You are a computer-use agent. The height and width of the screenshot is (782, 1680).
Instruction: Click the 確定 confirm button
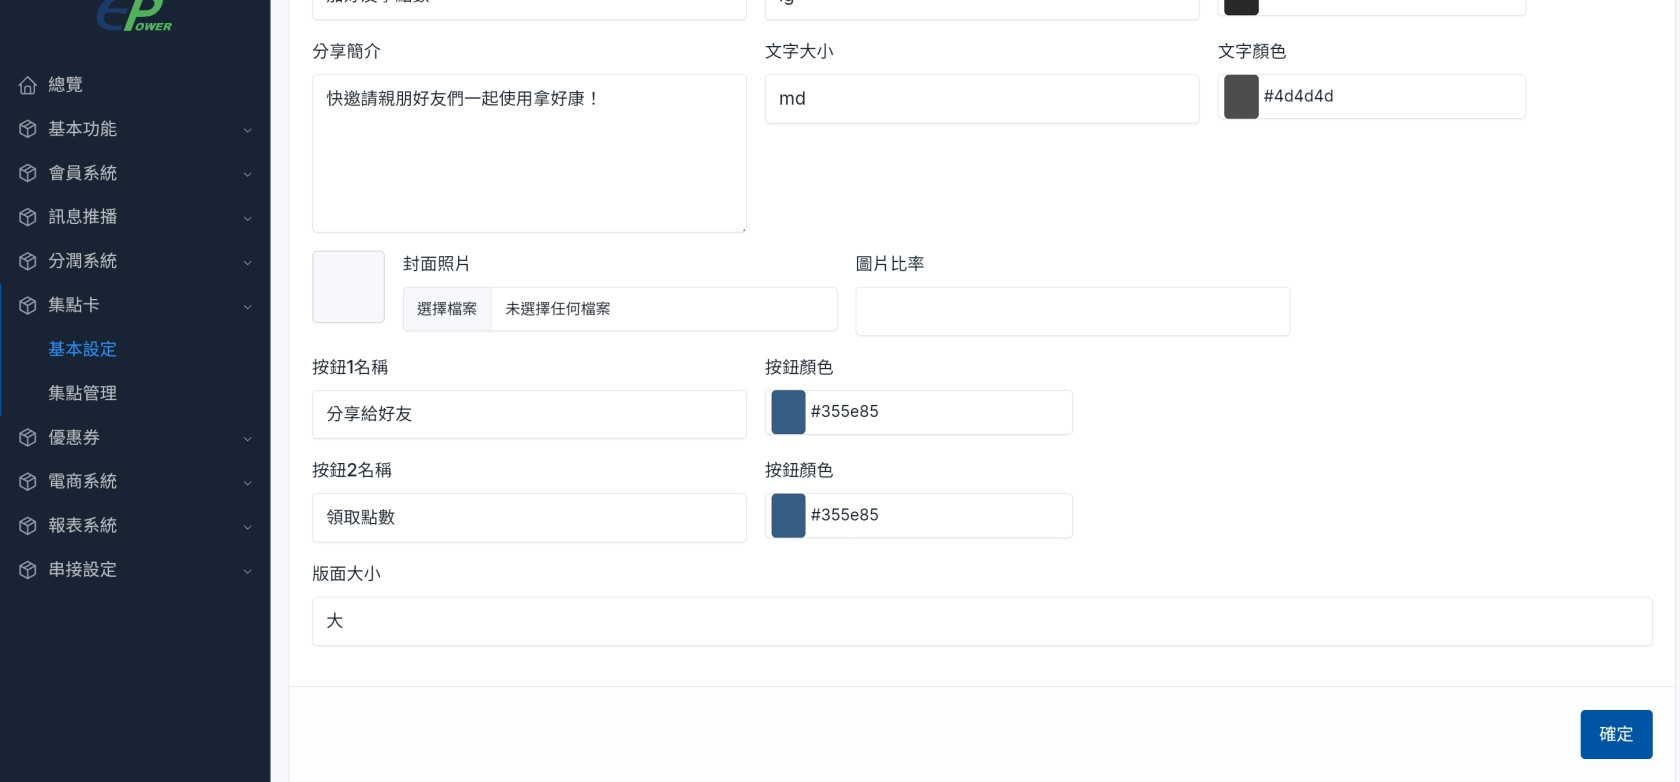(x=1616, y=734)
